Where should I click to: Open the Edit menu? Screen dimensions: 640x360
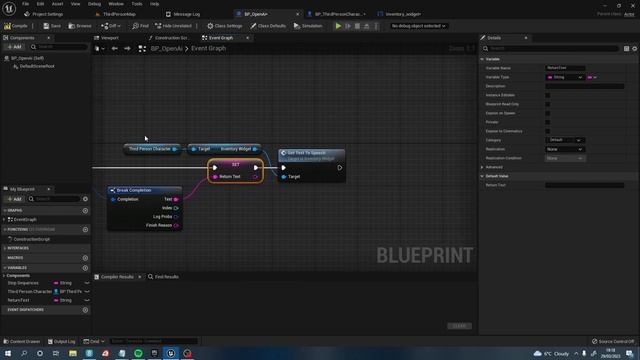[x=40, y=4]
